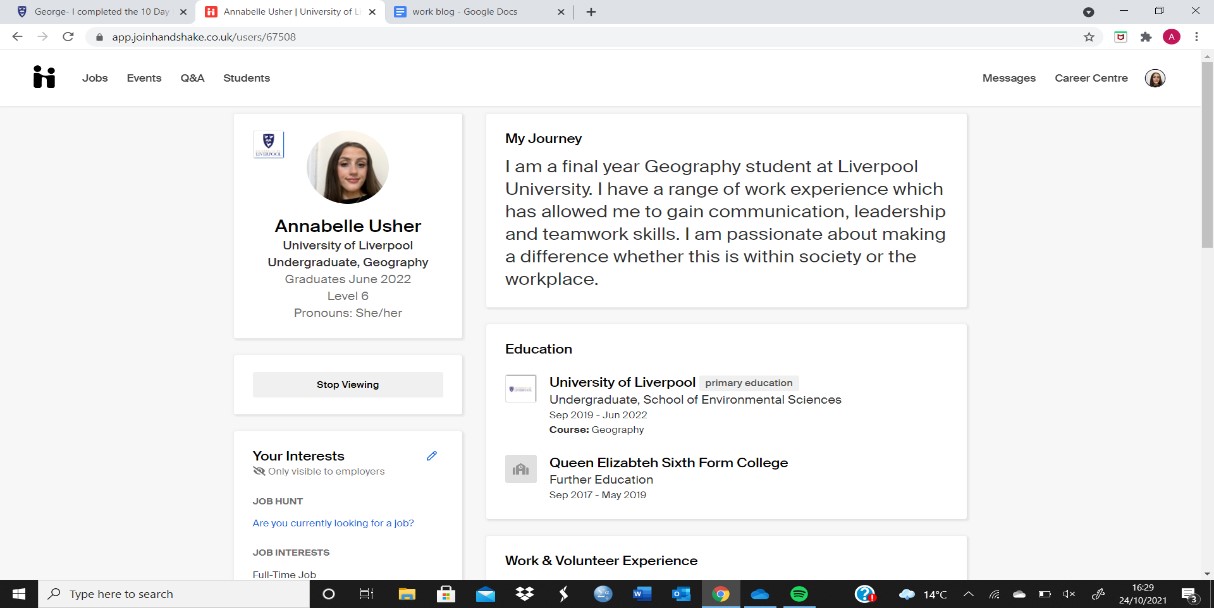The height and width of the screenshot is (608, 1214).
Task: Click the browser back arrow
Action: tap(17, 36)
